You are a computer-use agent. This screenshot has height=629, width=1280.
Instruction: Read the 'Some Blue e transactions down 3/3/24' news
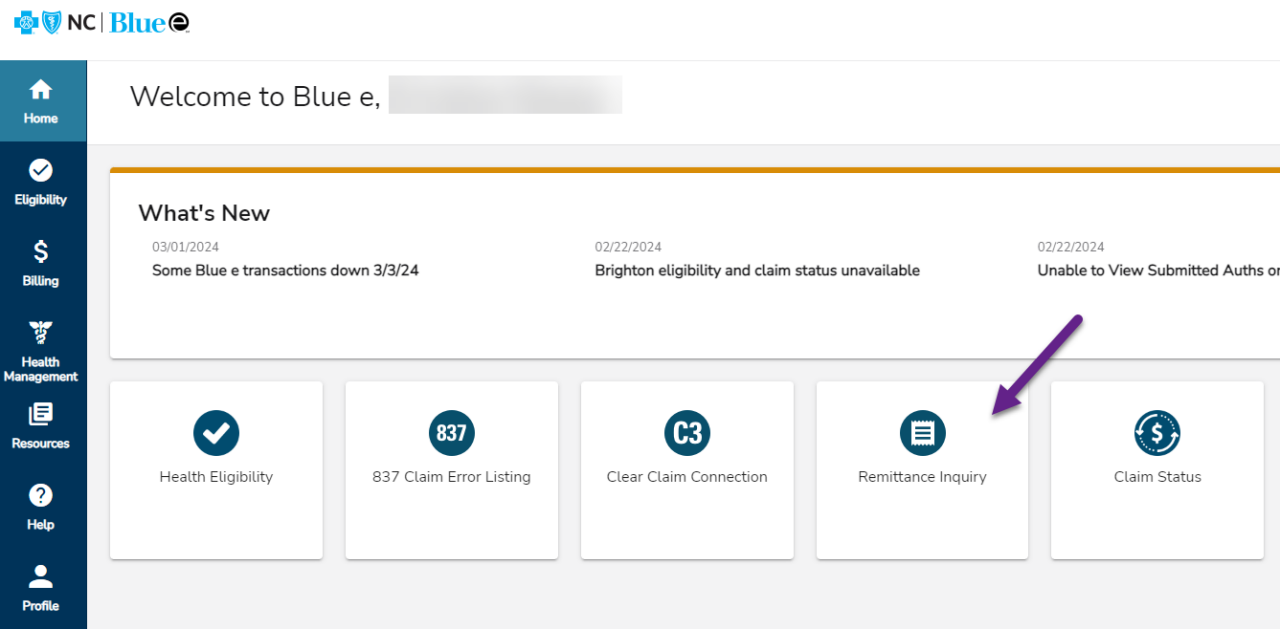click(x=285, y=270)
